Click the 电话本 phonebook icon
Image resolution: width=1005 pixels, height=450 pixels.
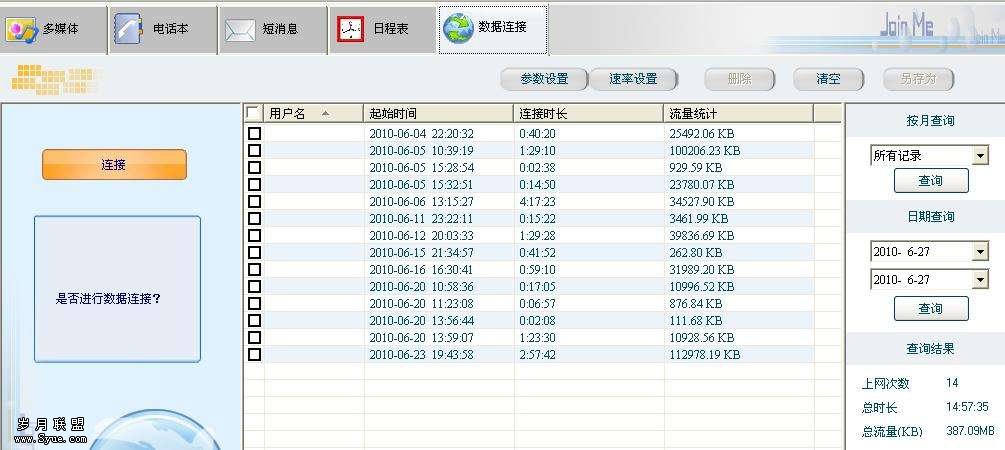(x=128, y=28)
